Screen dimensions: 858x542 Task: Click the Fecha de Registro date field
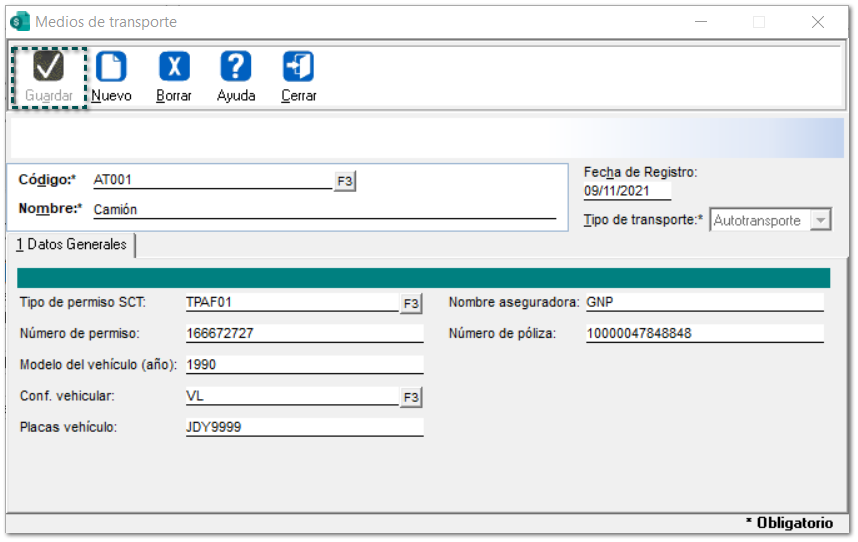[627, 190]
